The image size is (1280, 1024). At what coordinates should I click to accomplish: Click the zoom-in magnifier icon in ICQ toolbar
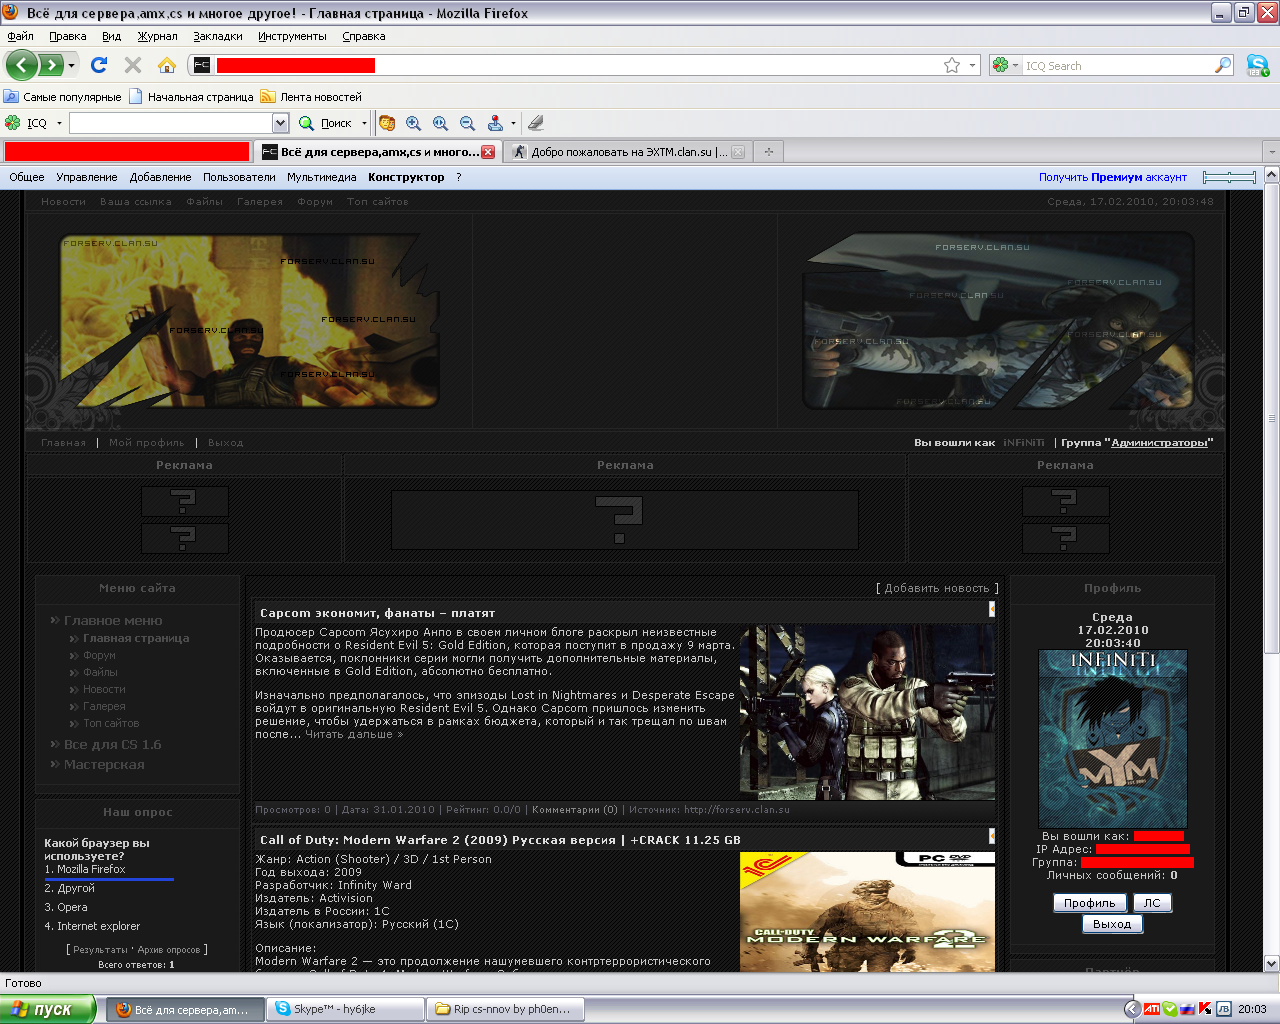(413, 123)
